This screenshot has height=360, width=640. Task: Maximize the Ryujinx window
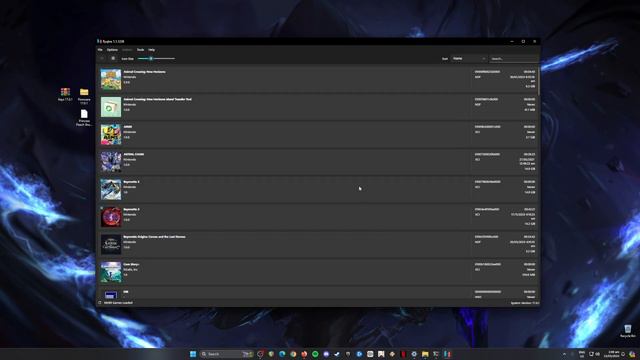(523, 41)
